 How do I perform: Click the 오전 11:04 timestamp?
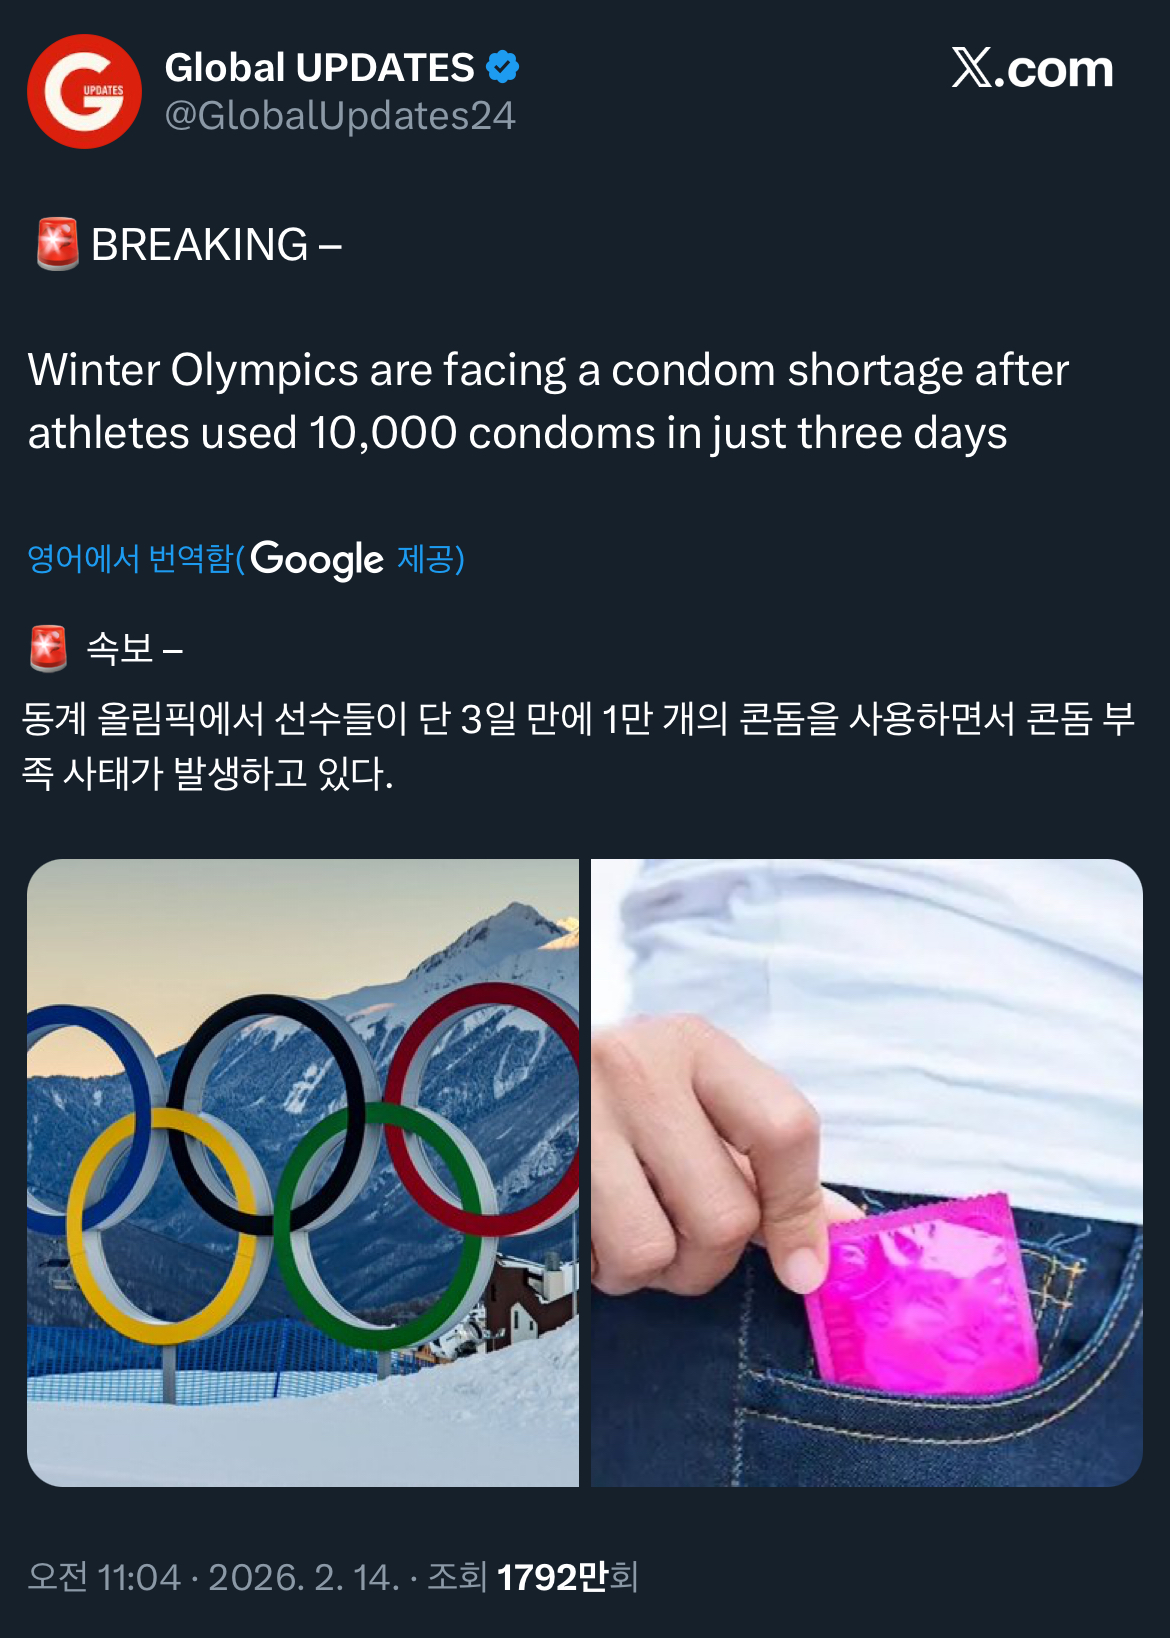[x=104, y=1577]
